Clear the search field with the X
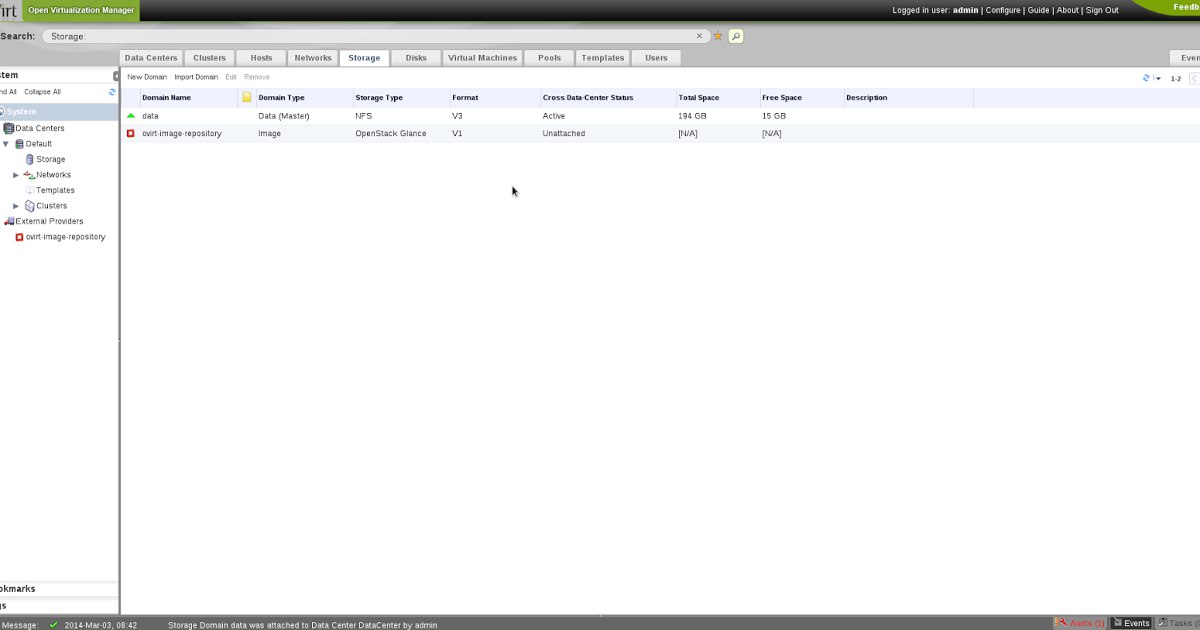 700,36
